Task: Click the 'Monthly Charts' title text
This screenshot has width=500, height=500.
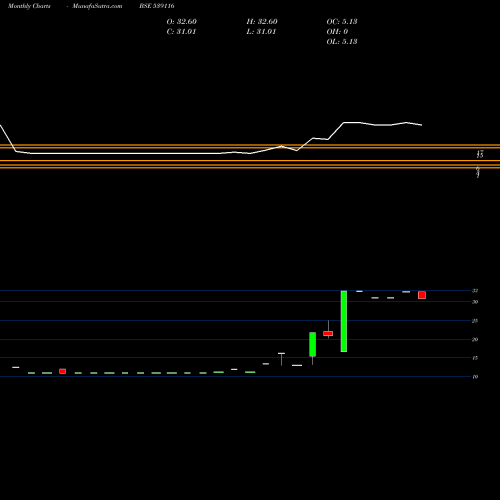Action: [29, 6]
